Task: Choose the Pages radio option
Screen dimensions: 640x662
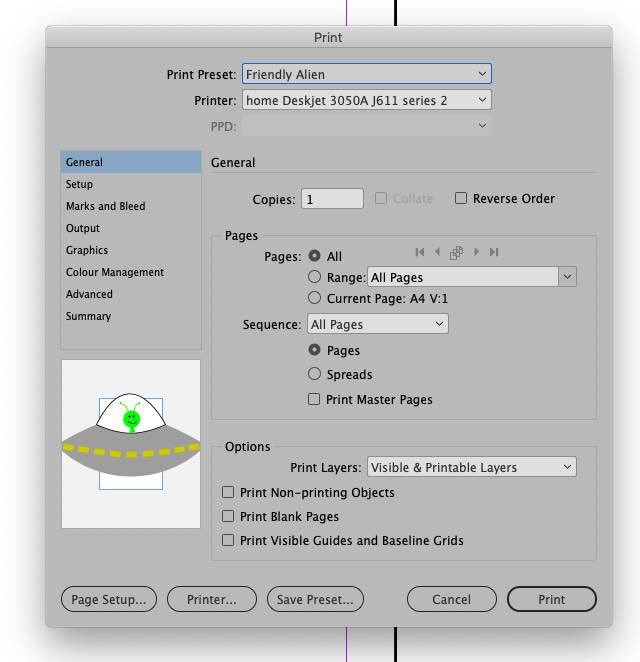Action: [x=314, y=350]
